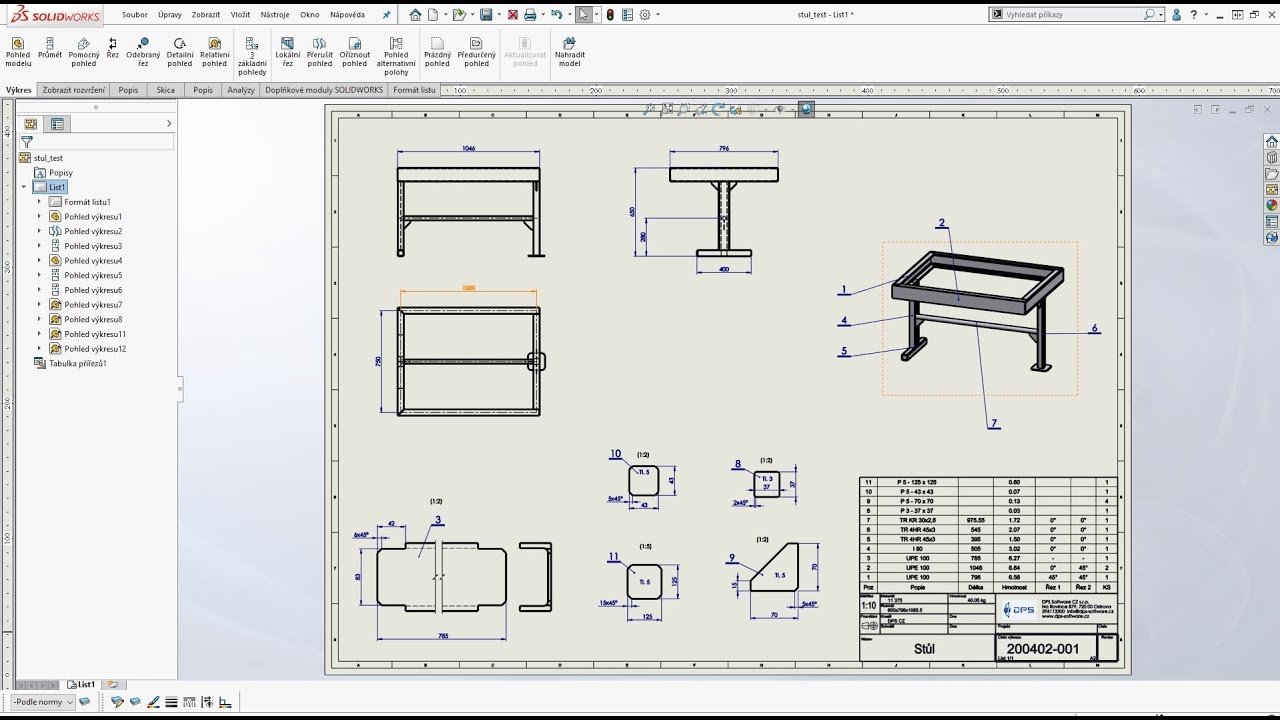Create a new document

(433, 15)
